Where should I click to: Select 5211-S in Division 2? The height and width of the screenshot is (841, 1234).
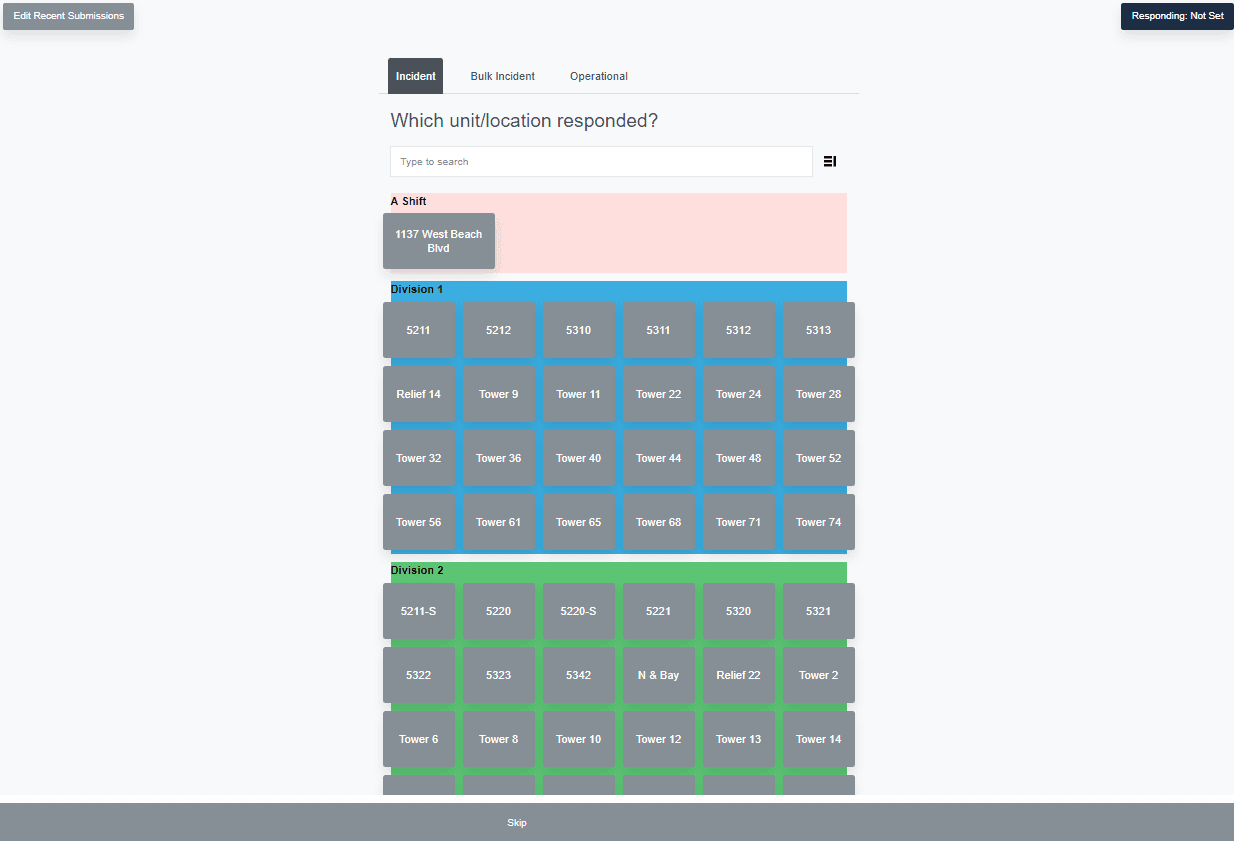tap(418, 611)
